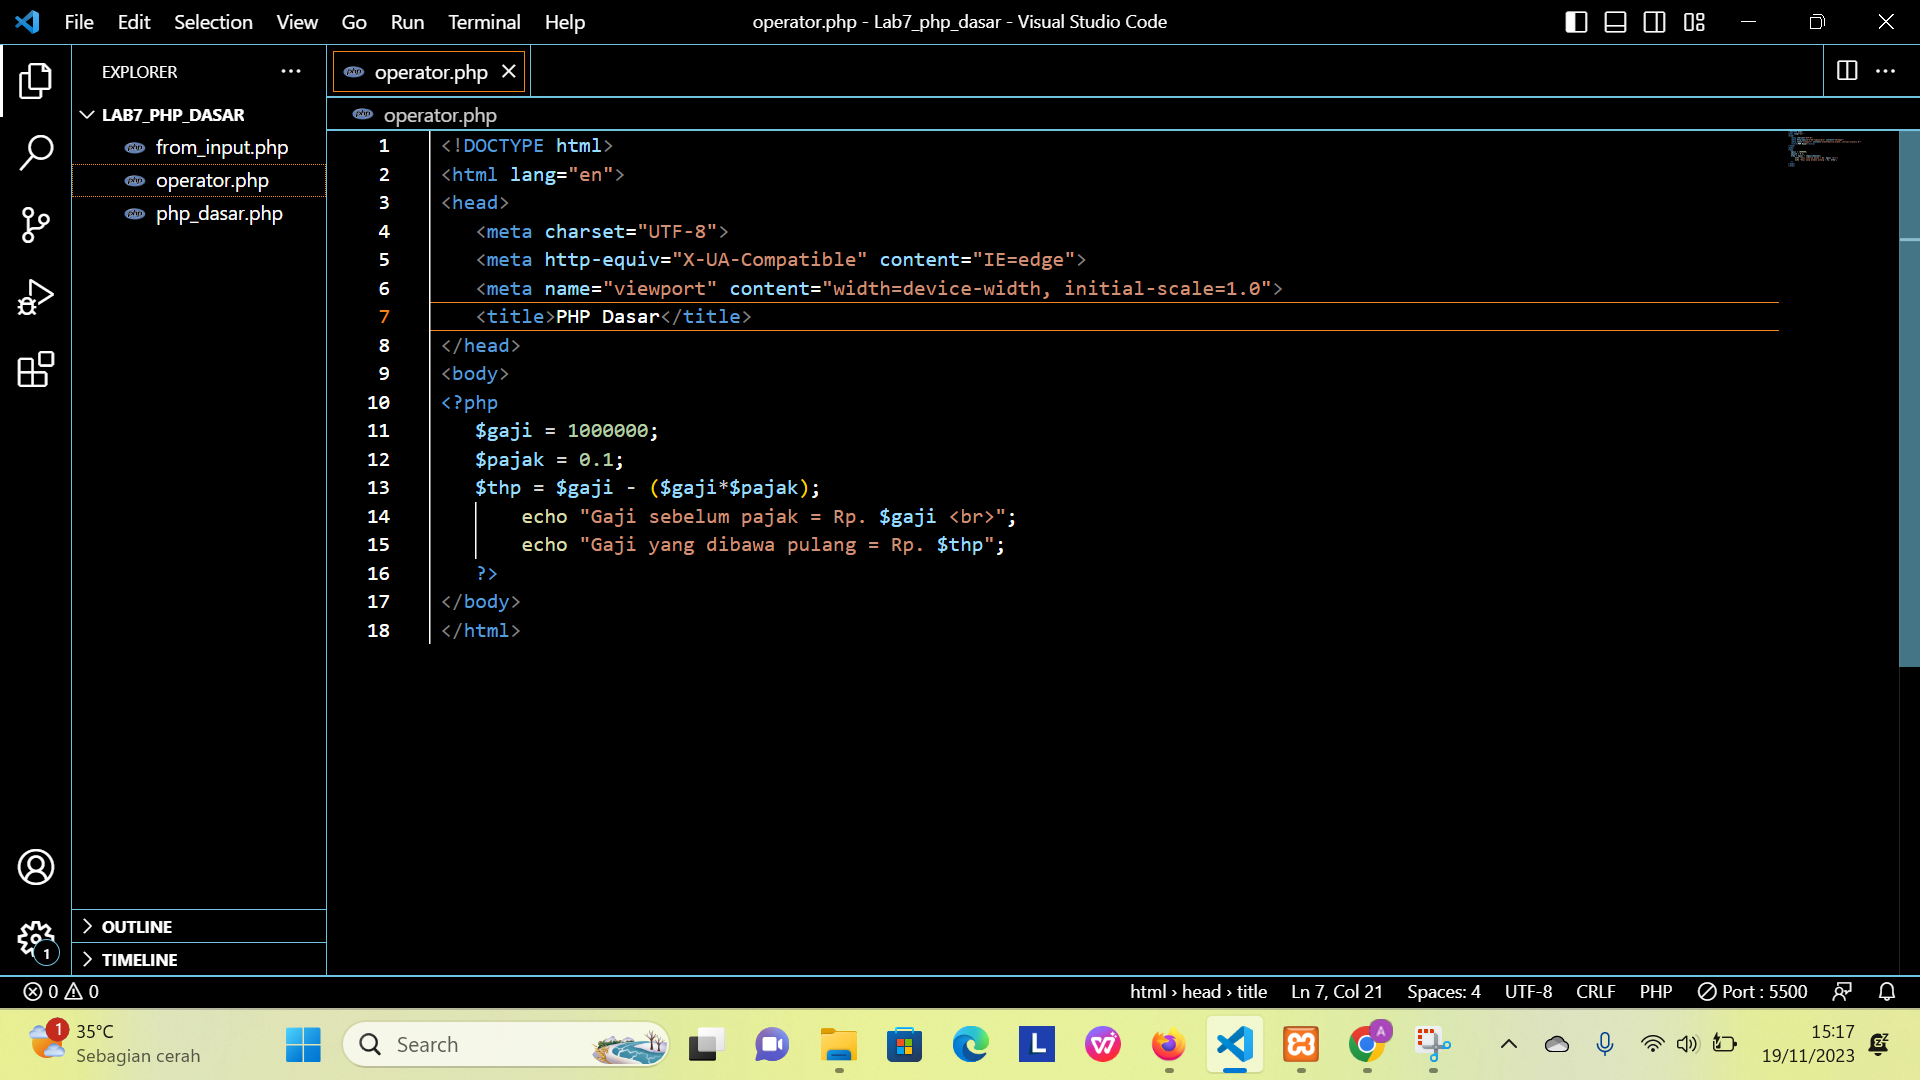1920x1080 pixels.
Task: Open the Accounts menu icon
Action: (36, 867)
